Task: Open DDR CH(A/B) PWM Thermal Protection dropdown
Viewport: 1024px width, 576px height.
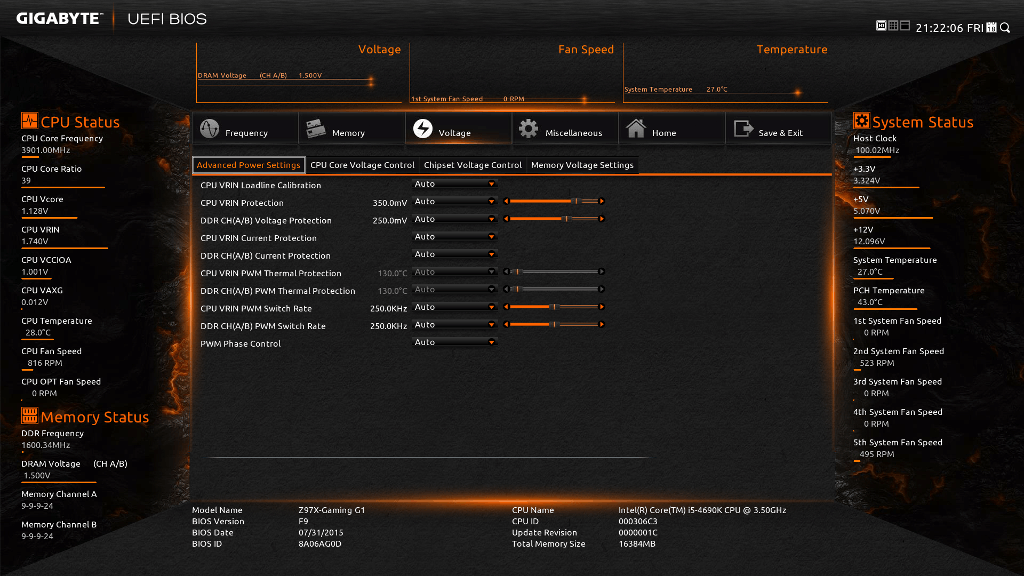Action: (455, 290)
